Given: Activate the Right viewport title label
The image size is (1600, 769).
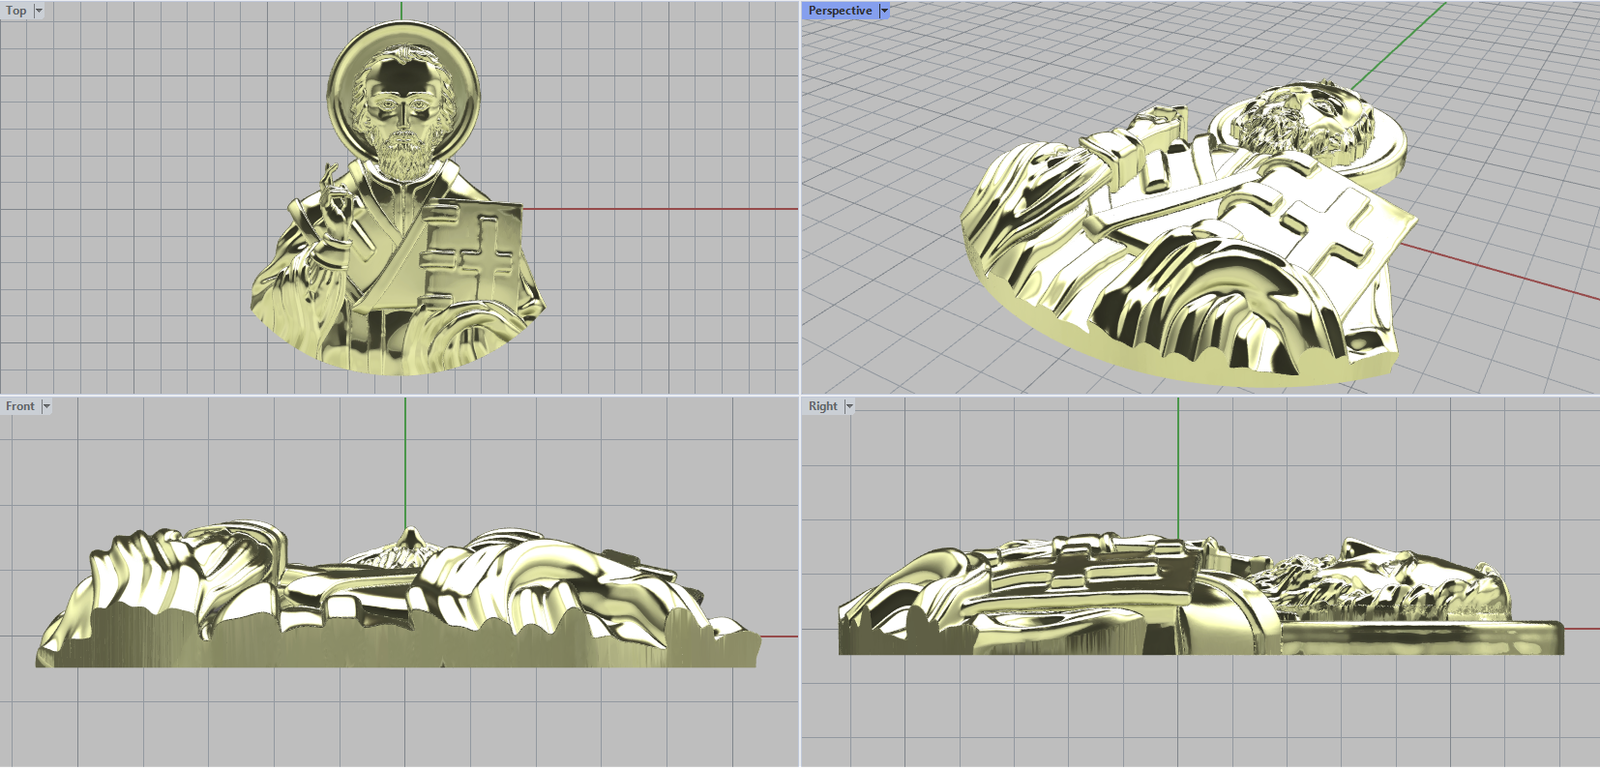Looking at the screenshot, I should coord(822,407).
